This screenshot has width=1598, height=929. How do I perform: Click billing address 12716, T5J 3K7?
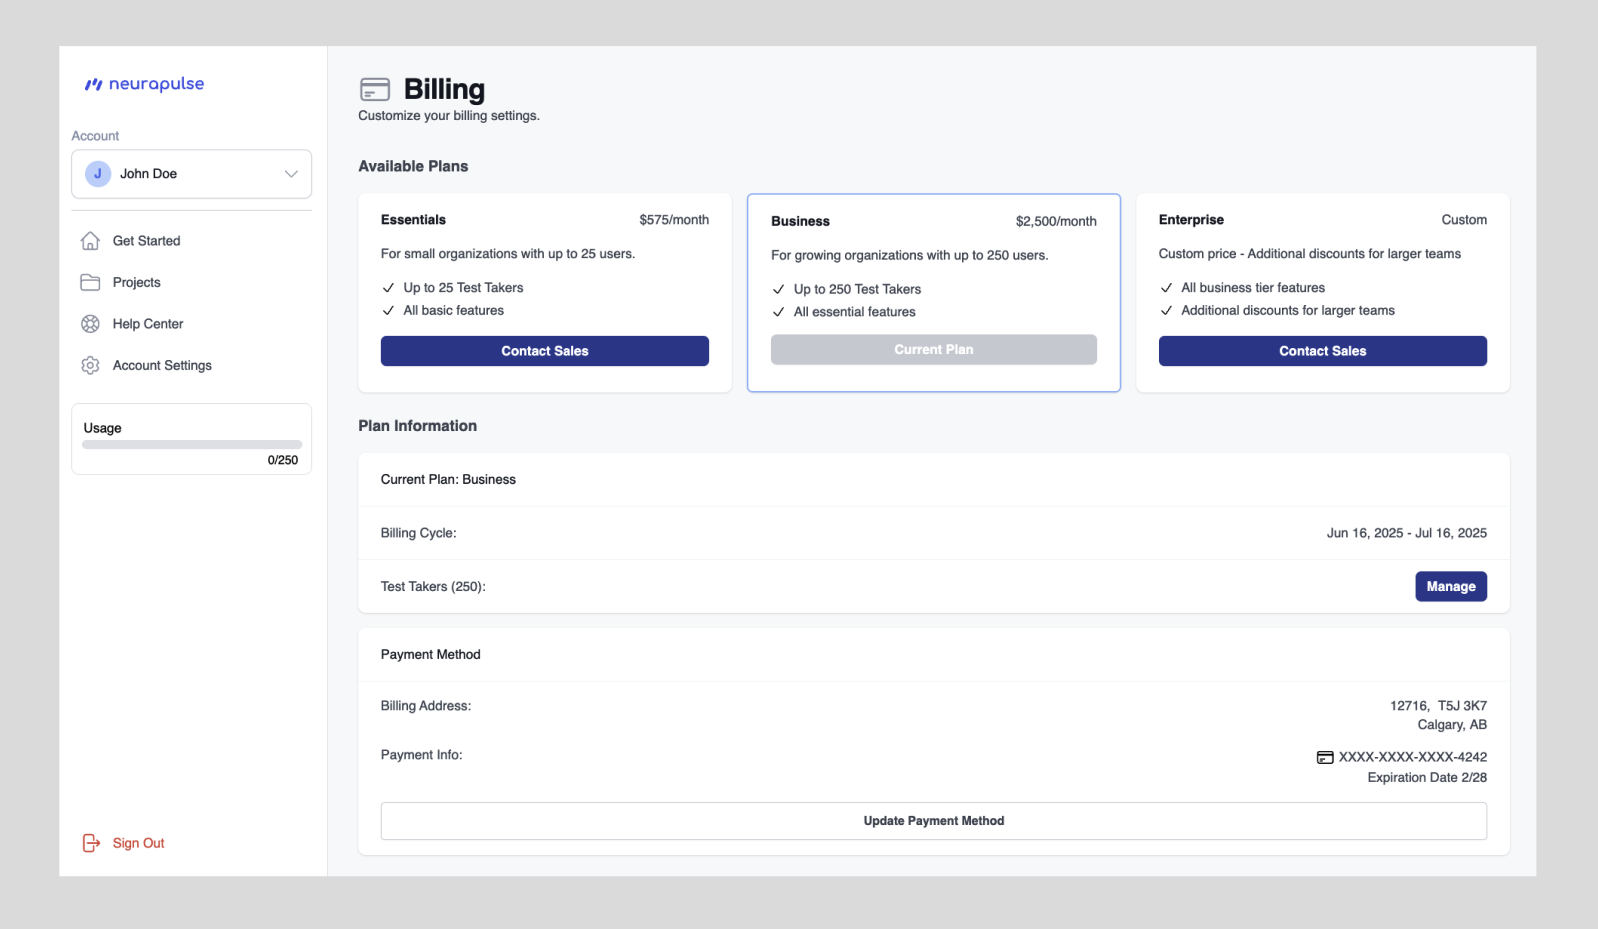[x=1438, y=706]
